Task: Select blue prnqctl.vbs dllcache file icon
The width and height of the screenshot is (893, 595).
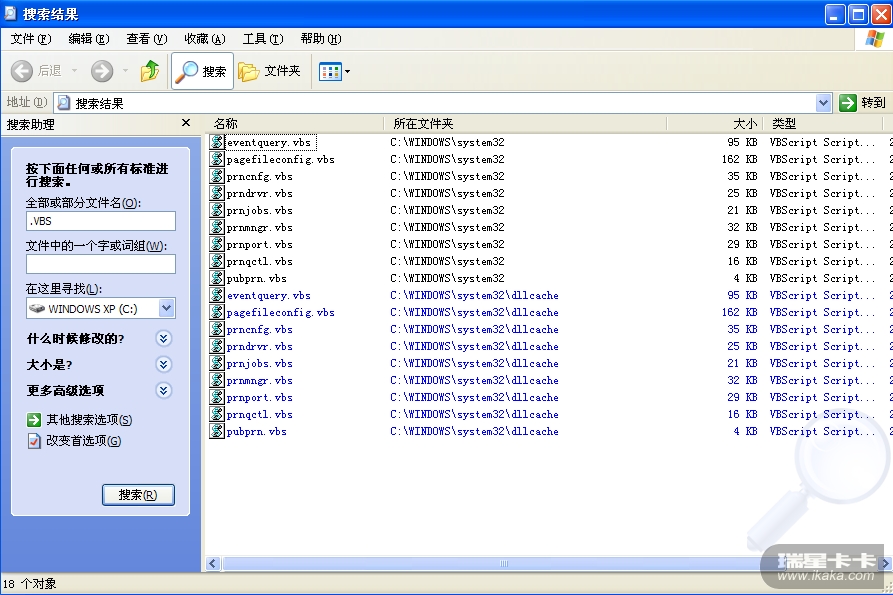Action: coord(216,415)
